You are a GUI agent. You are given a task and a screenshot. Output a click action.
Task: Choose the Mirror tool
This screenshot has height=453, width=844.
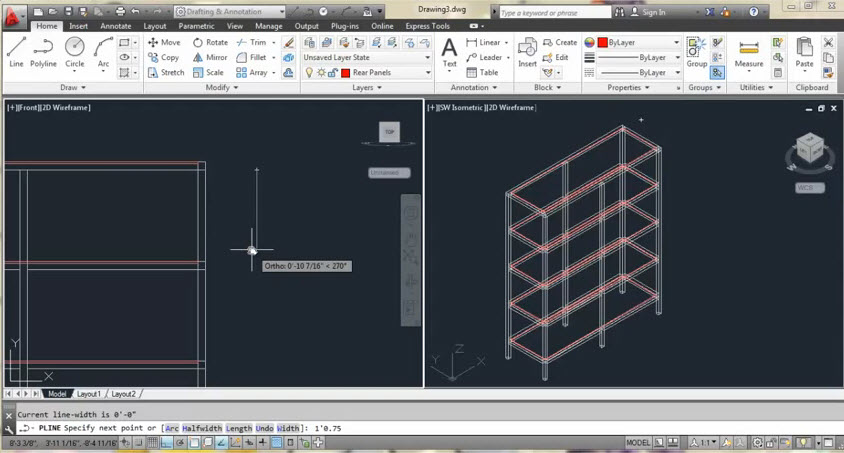(211, 58)
